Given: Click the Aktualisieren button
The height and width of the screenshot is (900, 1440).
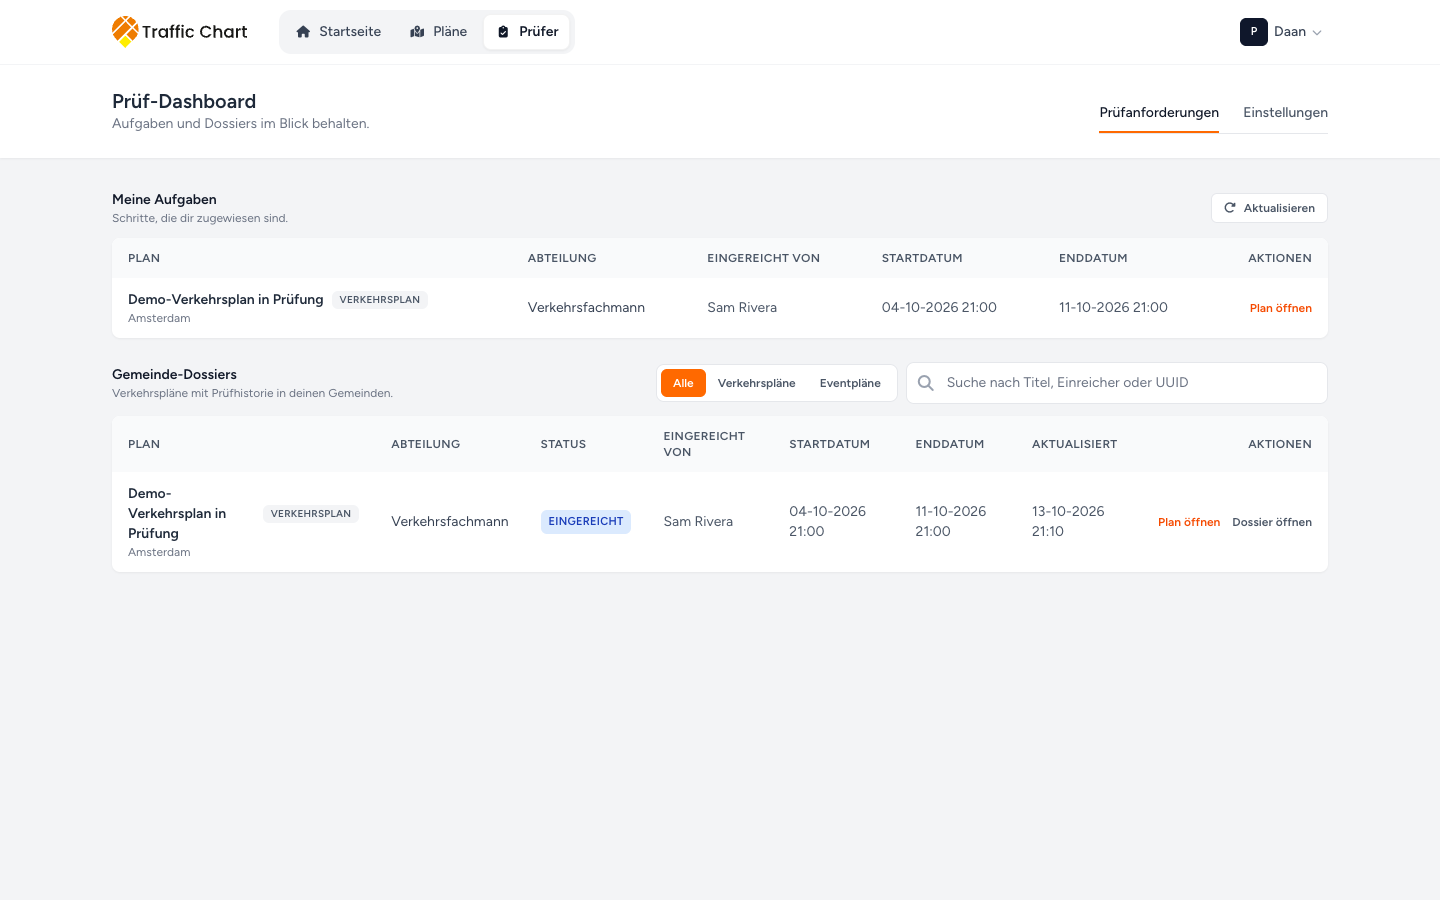Looking at the screenshot, I should [x=1269, y=208].
